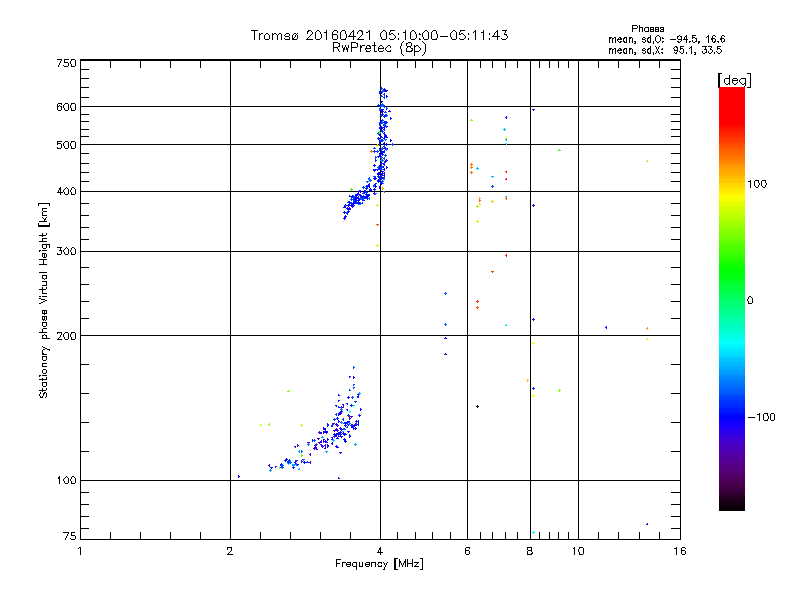Click the x-axis tick label '16'

click(x=680, y=551)
